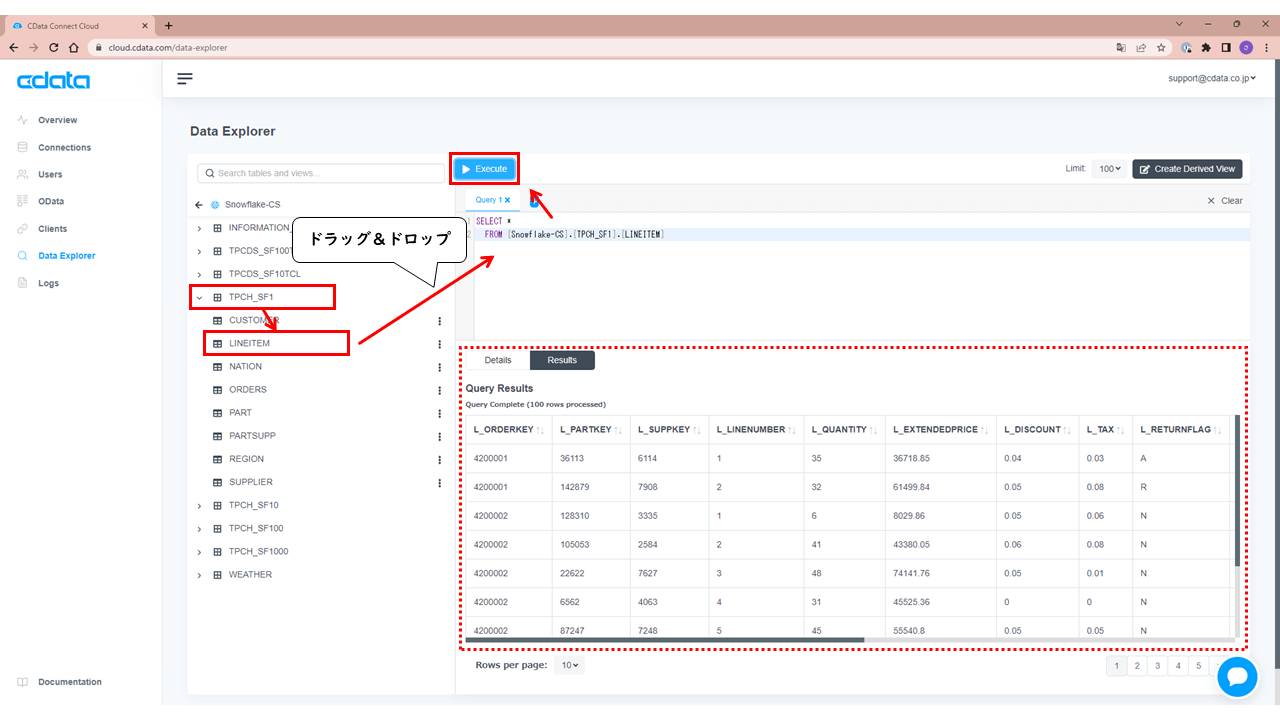Sort by L_EXTENDEDPRICE column
This screenshot has width=1280, height=720.
point(985,430)
